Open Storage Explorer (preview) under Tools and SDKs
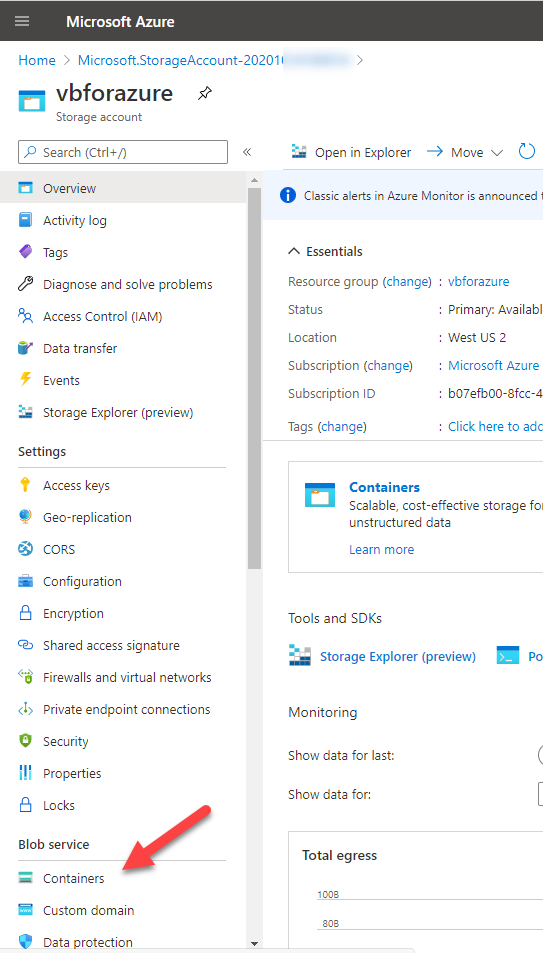The width and height of the screenshot is (543, 953). (x=398, y=656)
